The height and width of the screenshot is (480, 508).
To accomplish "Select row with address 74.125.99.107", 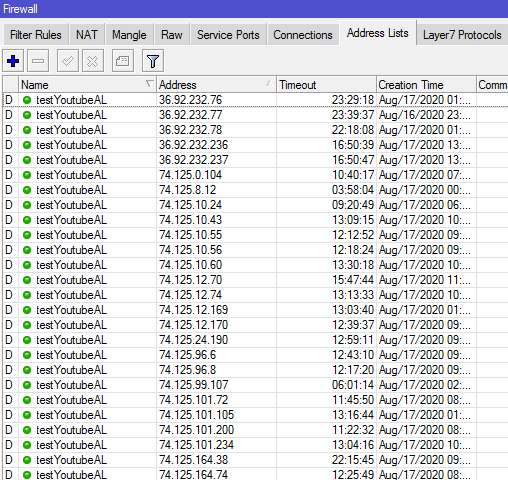I will (255, 385).
